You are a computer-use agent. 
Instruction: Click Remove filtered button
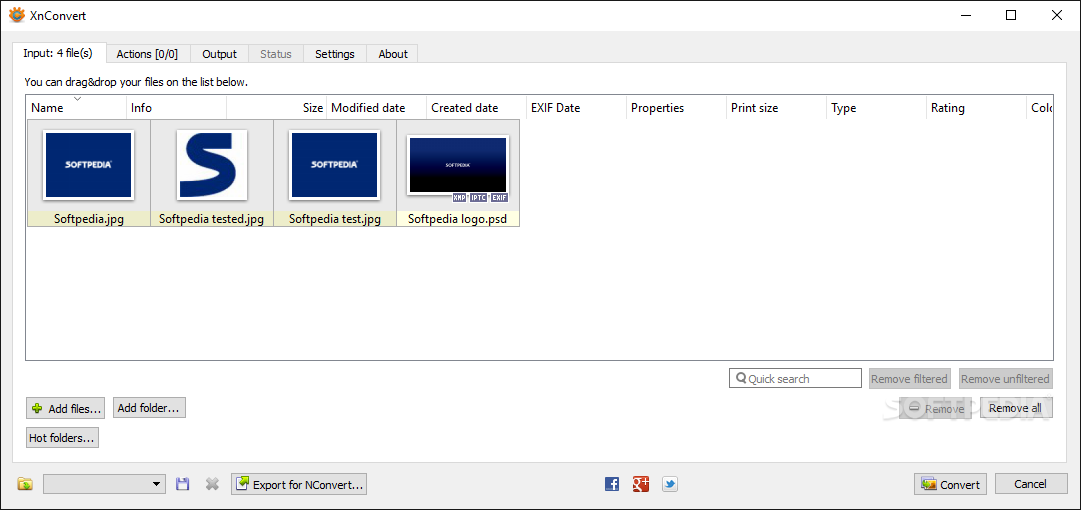909,378
